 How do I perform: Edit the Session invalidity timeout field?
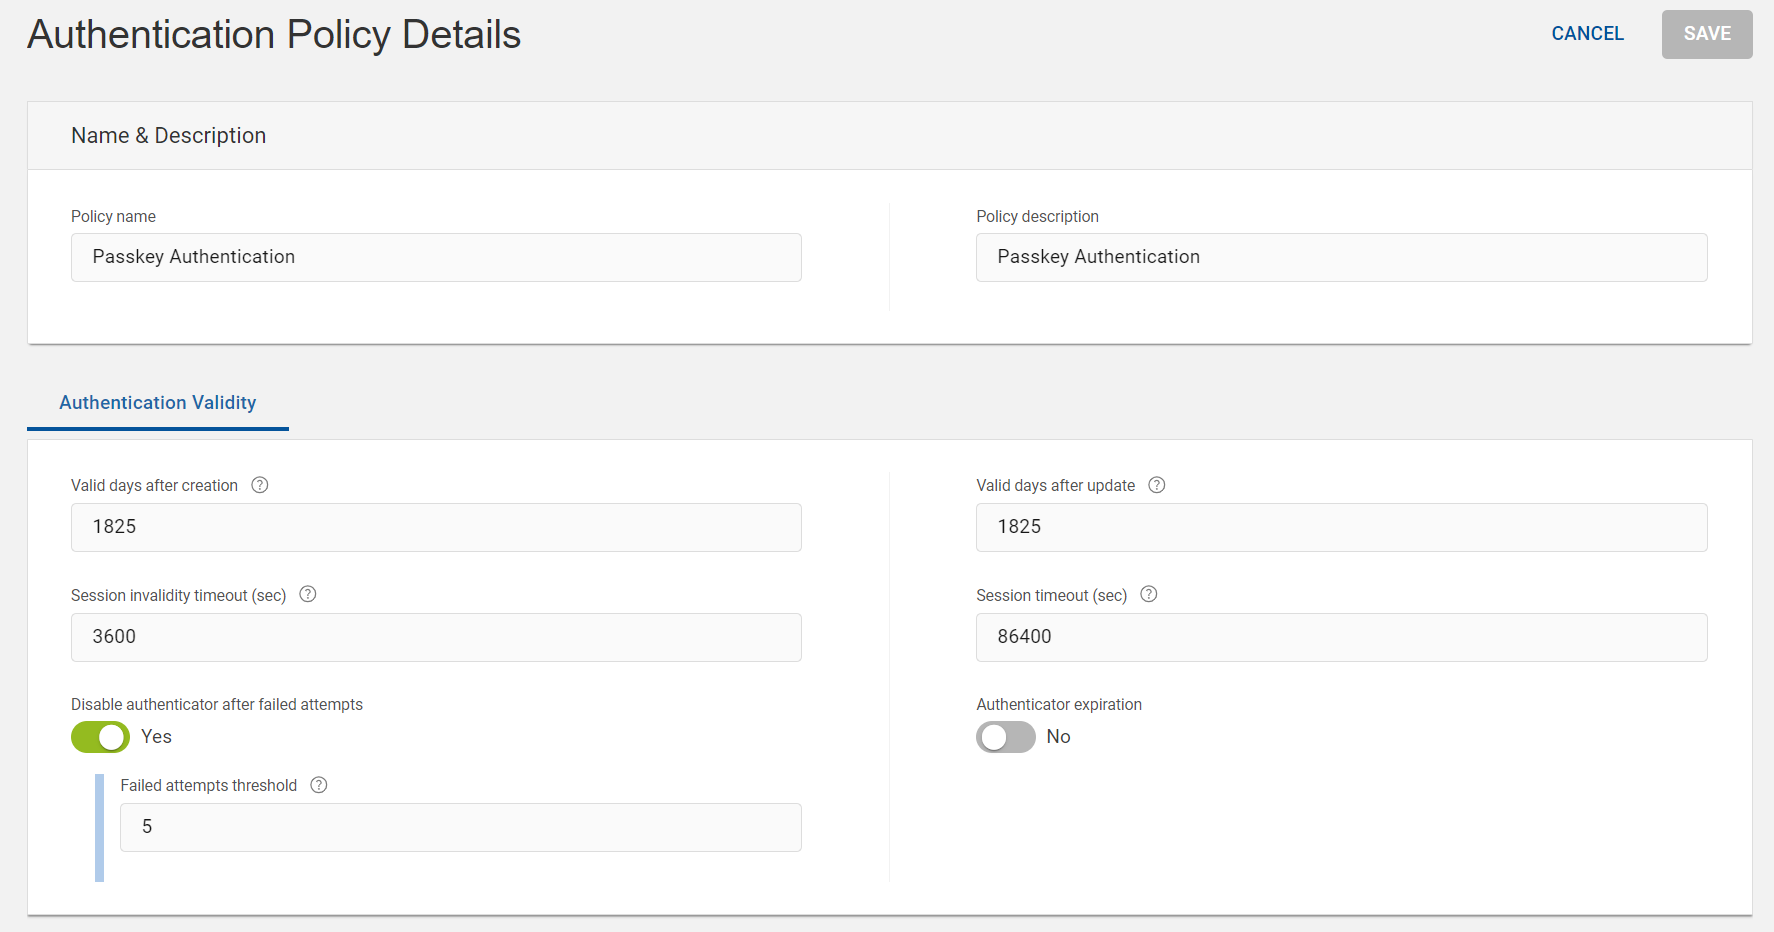point(436,637)
